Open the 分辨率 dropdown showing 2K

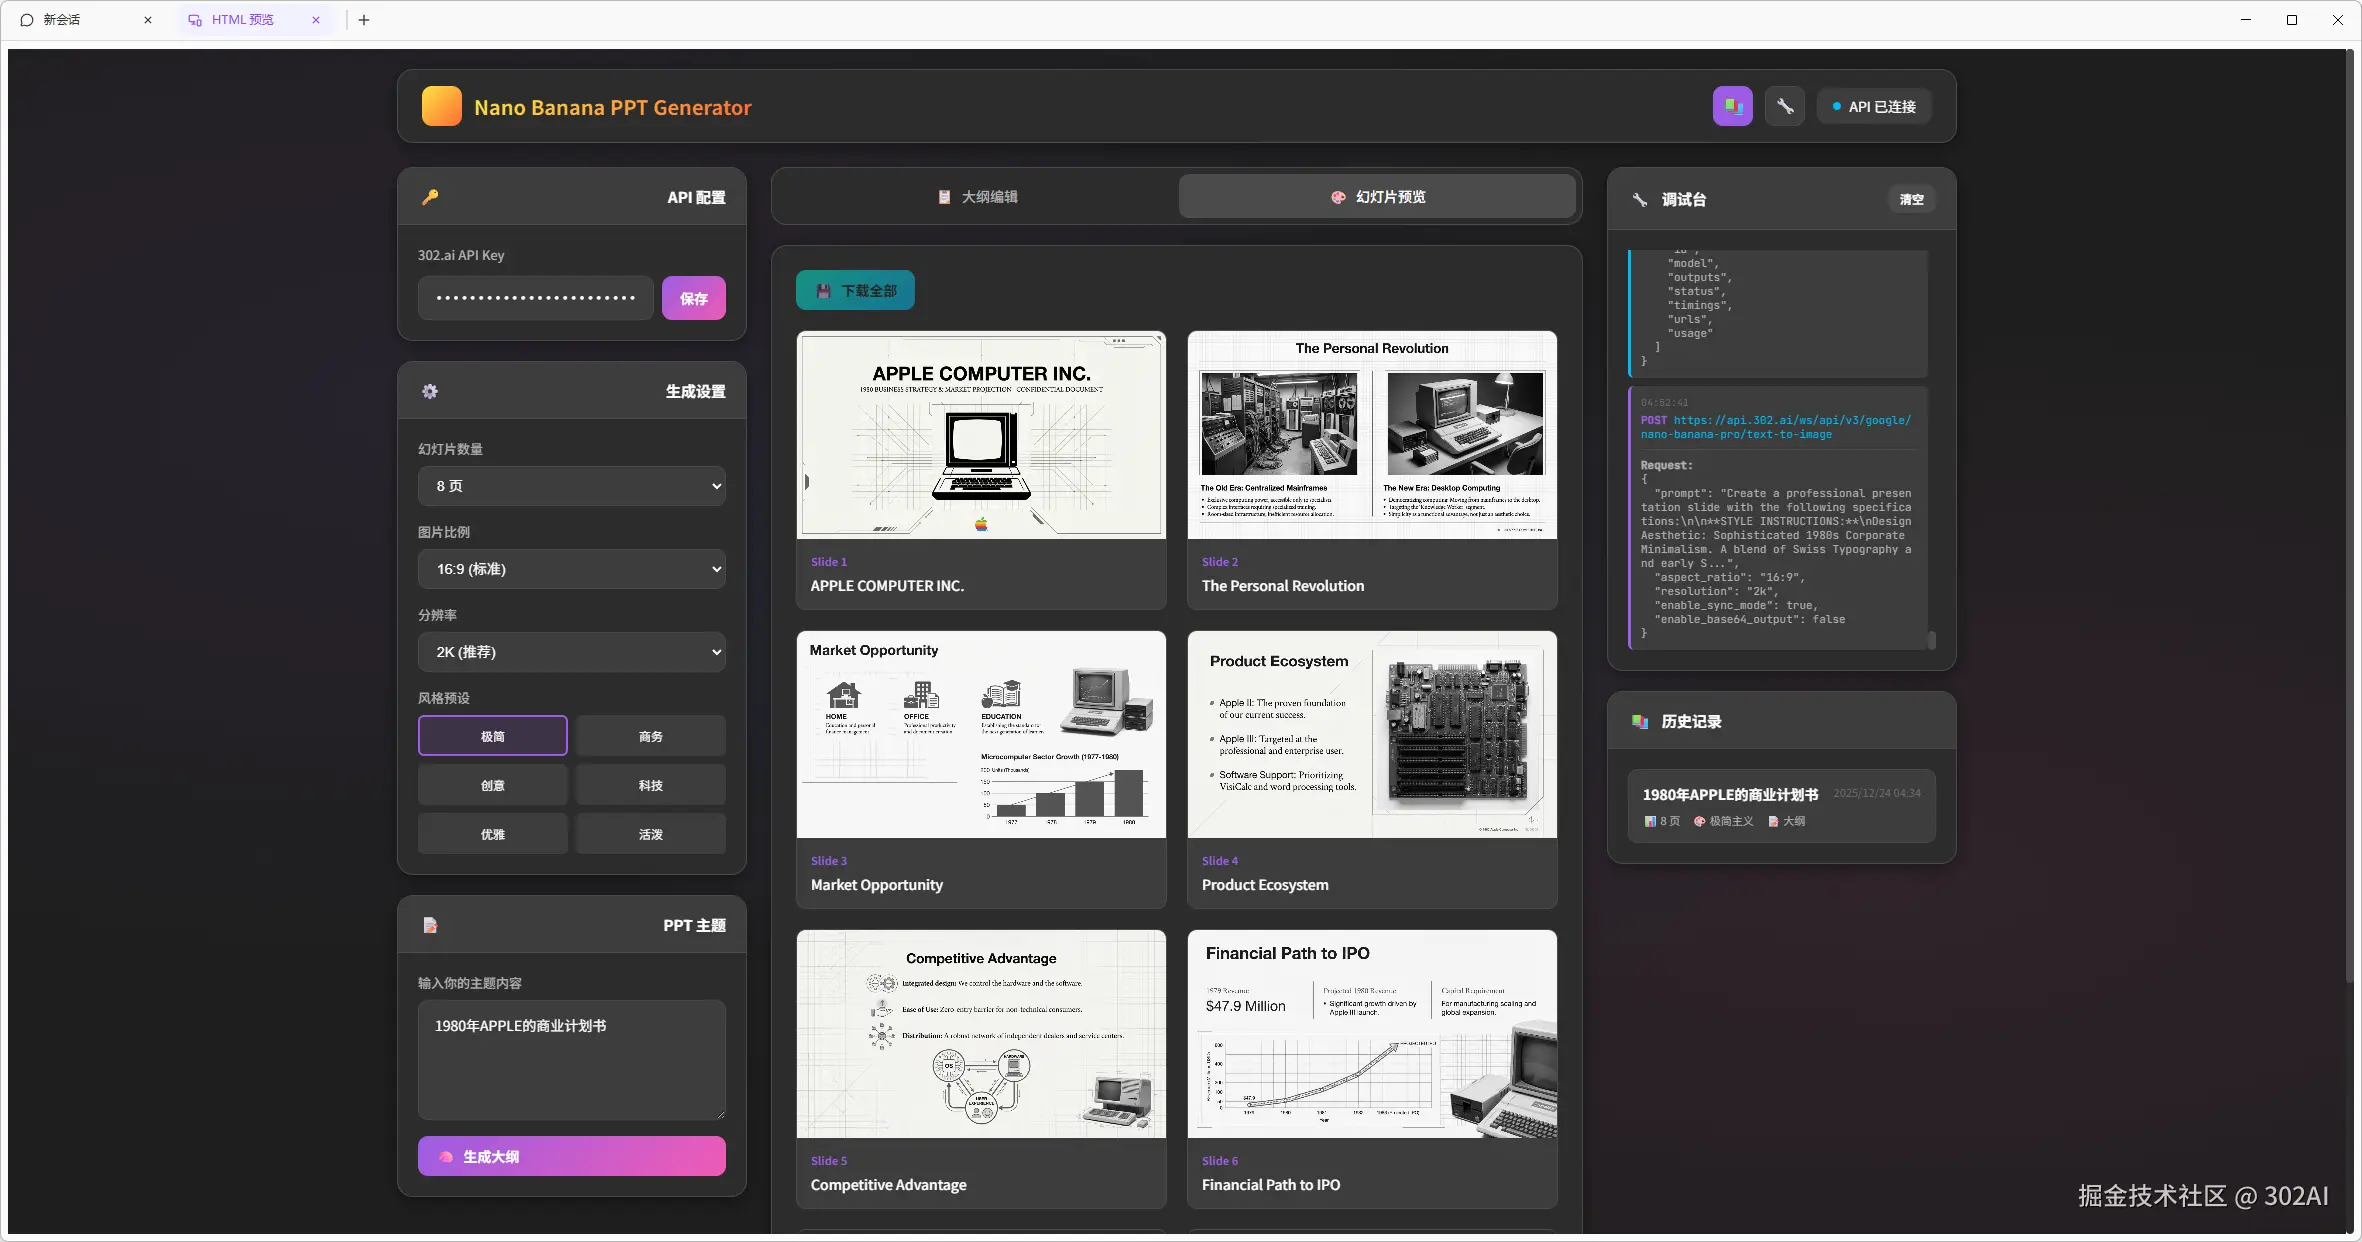(x=571, y=652)
